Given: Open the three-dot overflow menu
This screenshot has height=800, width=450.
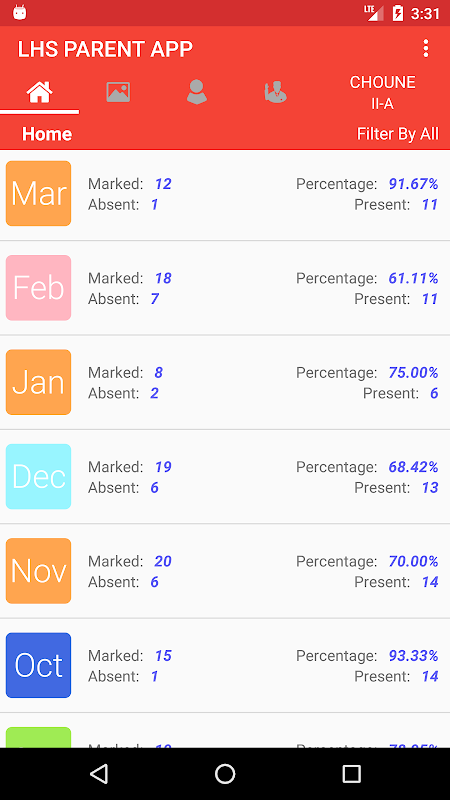Looking at the screenshot, I should [x=426, y=49].
